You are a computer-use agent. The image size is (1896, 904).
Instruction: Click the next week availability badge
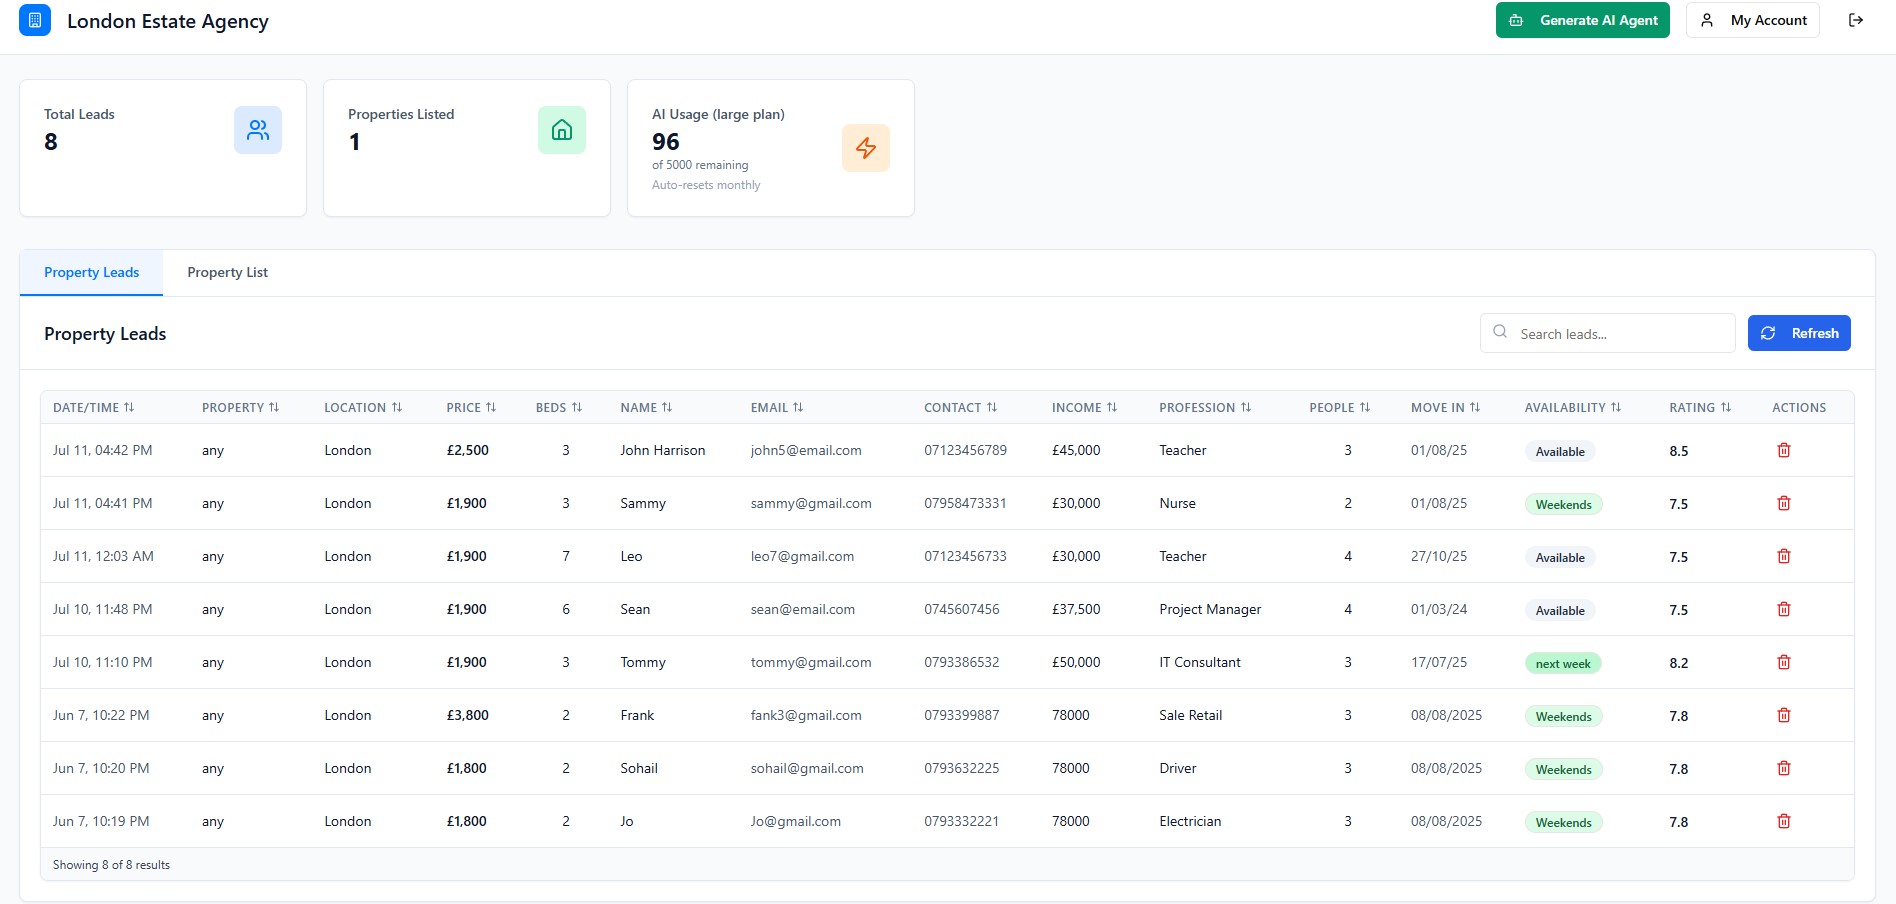(x=1563, y=663)
